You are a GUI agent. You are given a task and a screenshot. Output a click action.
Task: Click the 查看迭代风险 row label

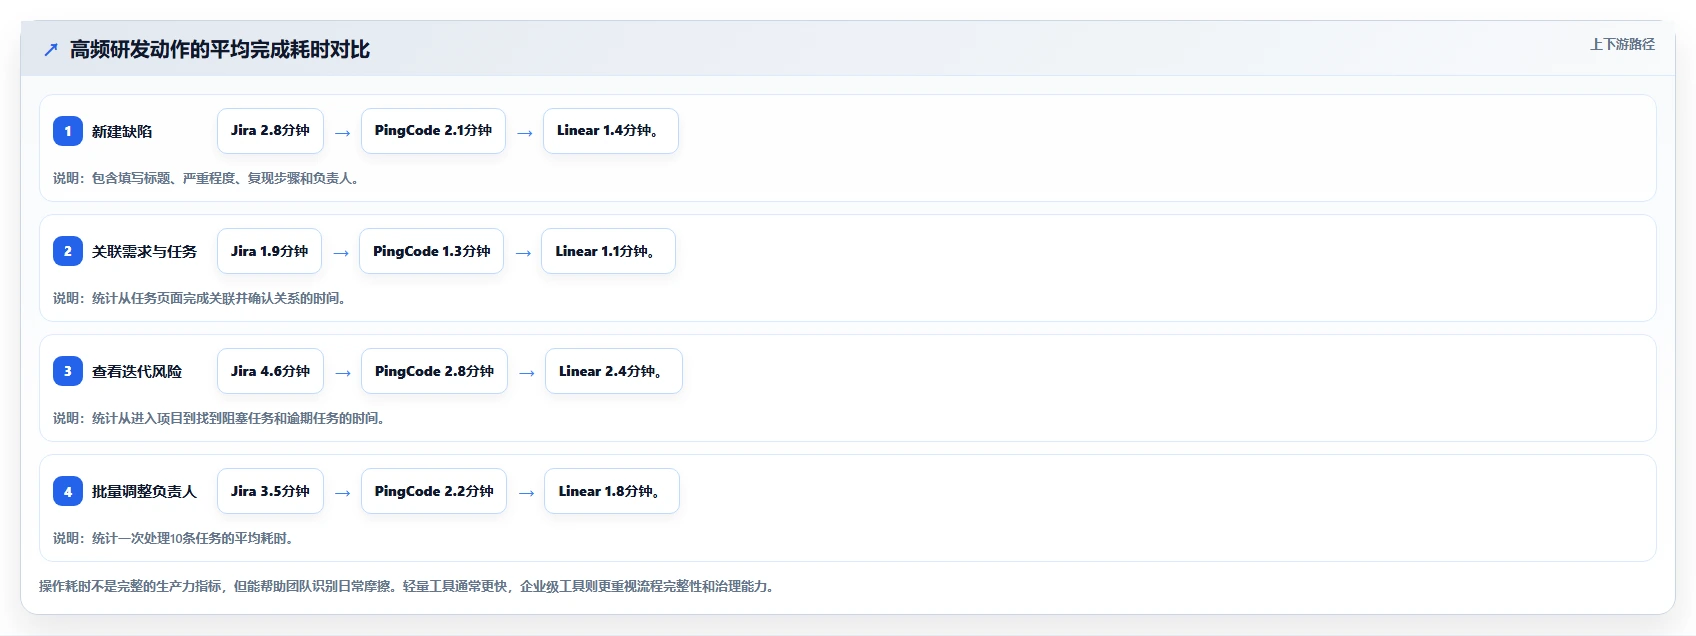pyautogui.click(x=137, y=371)
